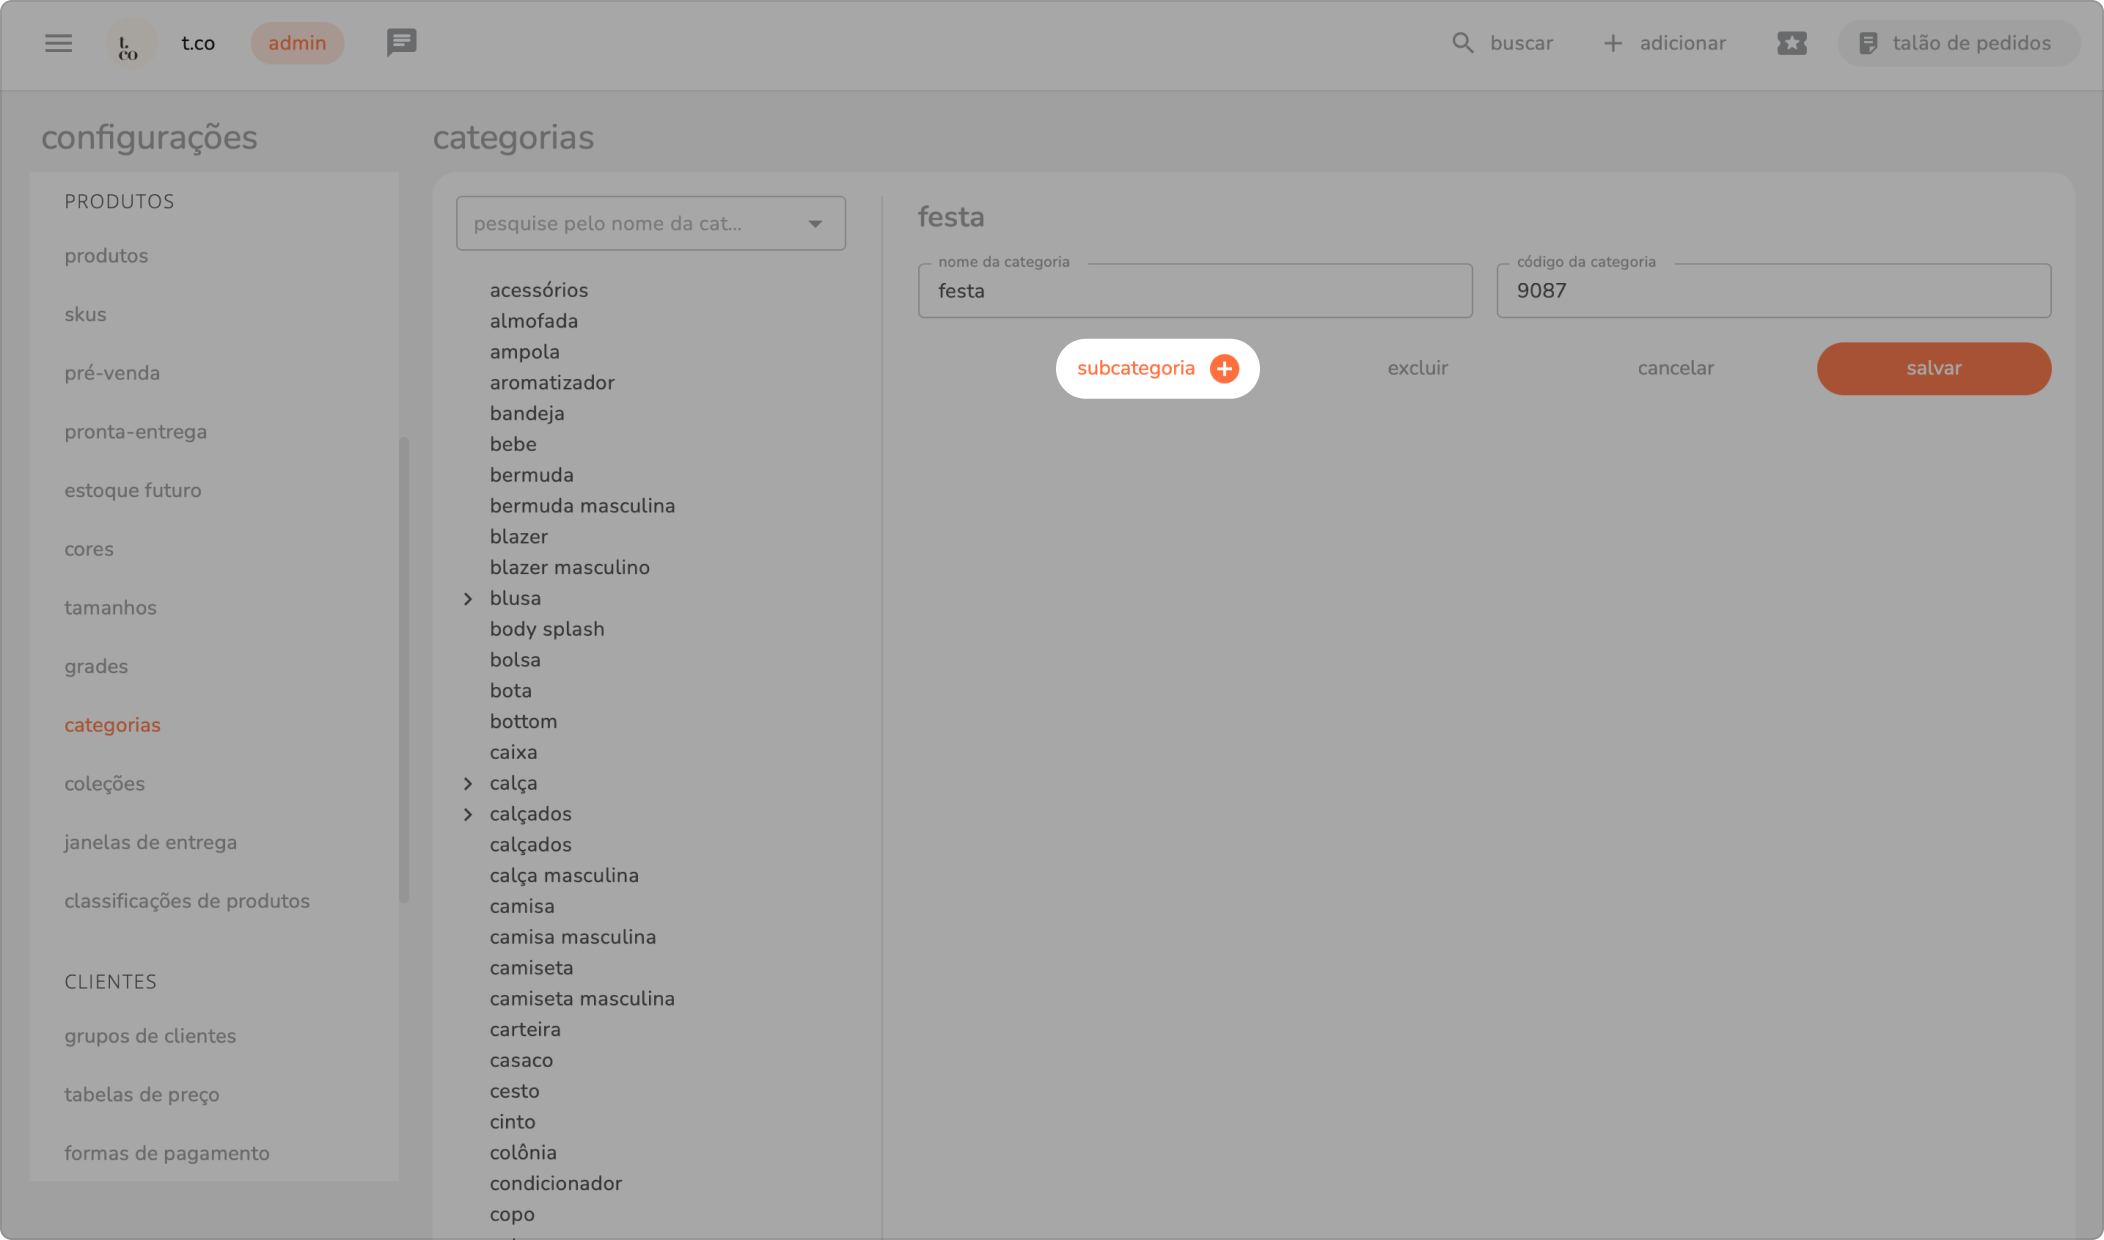Open the hamburger menu
Image resolution: width=2104 pixels, height=1240 pixels.
pyautogui.click(x=58, y=43)
